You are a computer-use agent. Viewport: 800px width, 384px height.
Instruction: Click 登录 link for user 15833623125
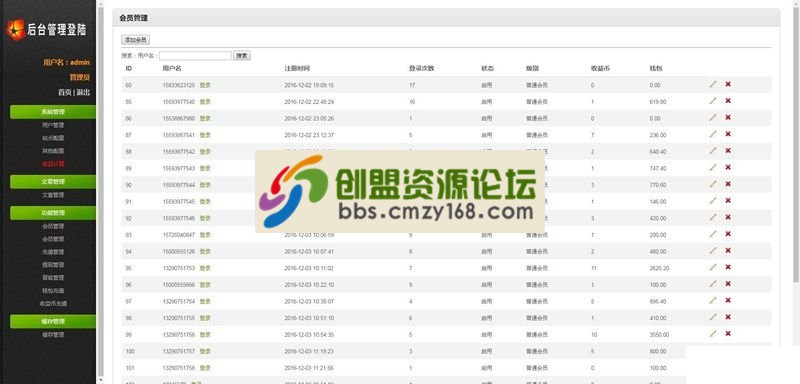(205, 85)
